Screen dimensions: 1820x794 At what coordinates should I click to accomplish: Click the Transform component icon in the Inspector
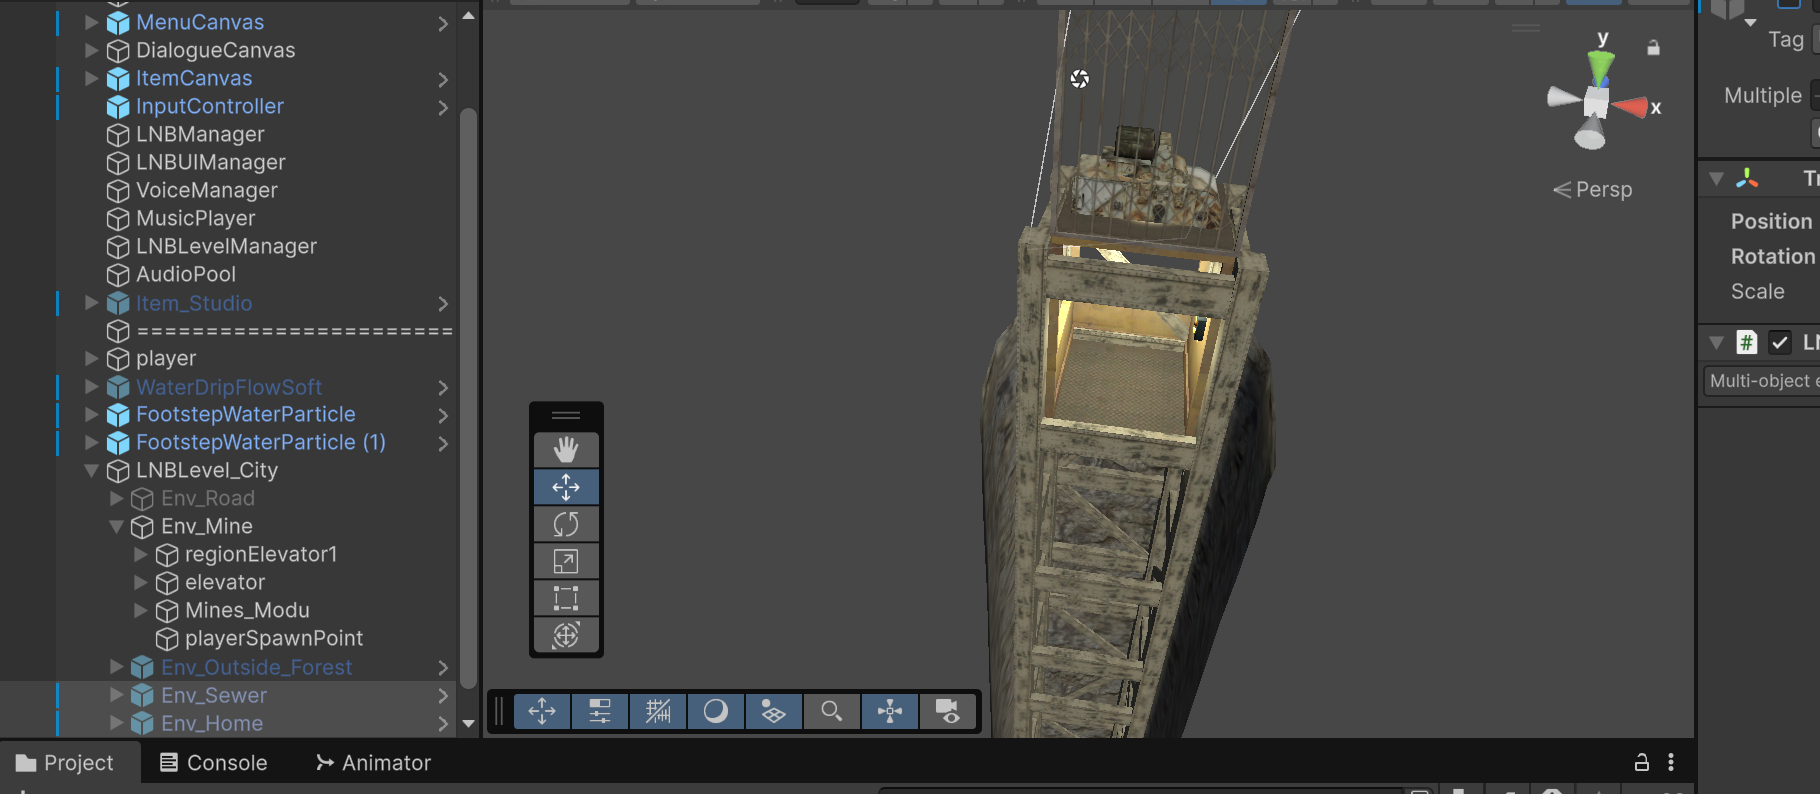[x=1747, y=179]
